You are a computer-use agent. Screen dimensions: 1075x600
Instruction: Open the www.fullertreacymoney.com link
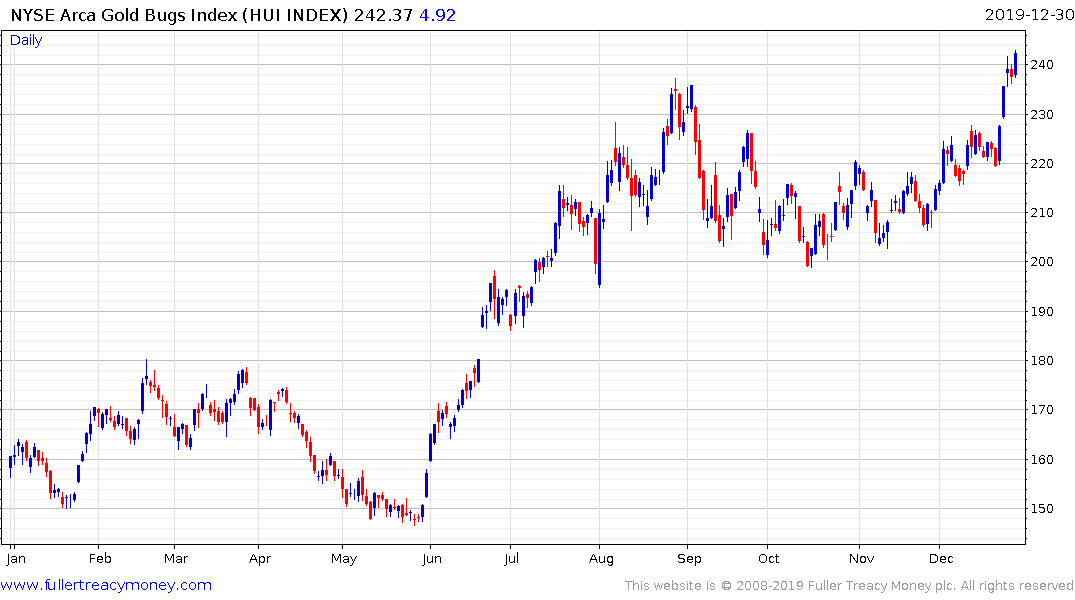click(x=106, y=585)
